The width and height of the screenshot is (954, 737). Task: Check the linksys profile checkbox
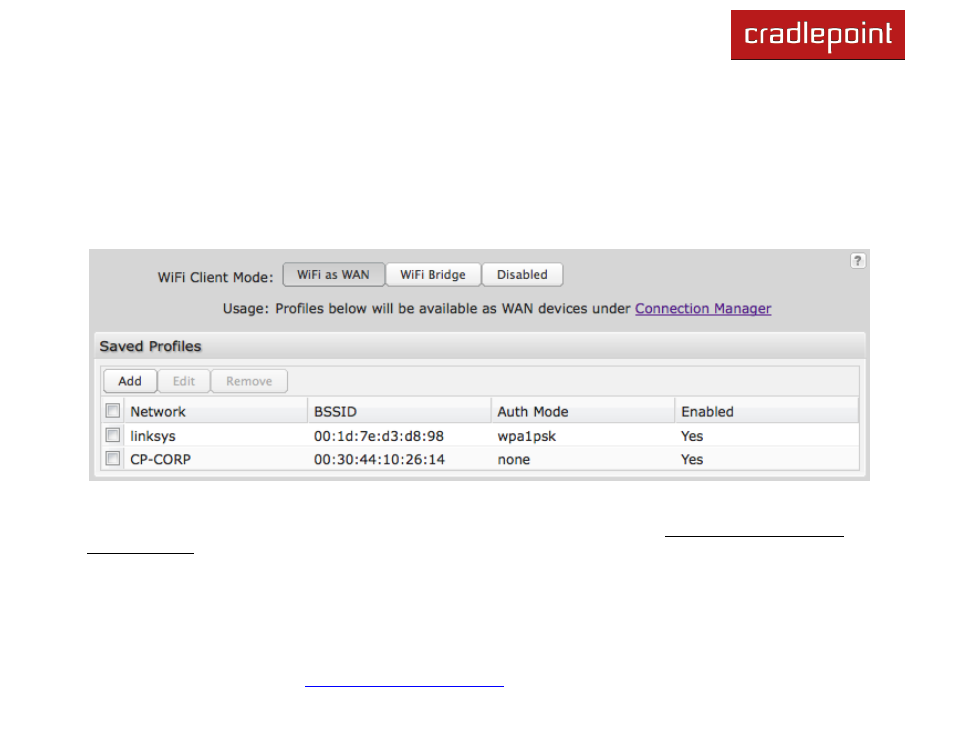pos(113,435)
